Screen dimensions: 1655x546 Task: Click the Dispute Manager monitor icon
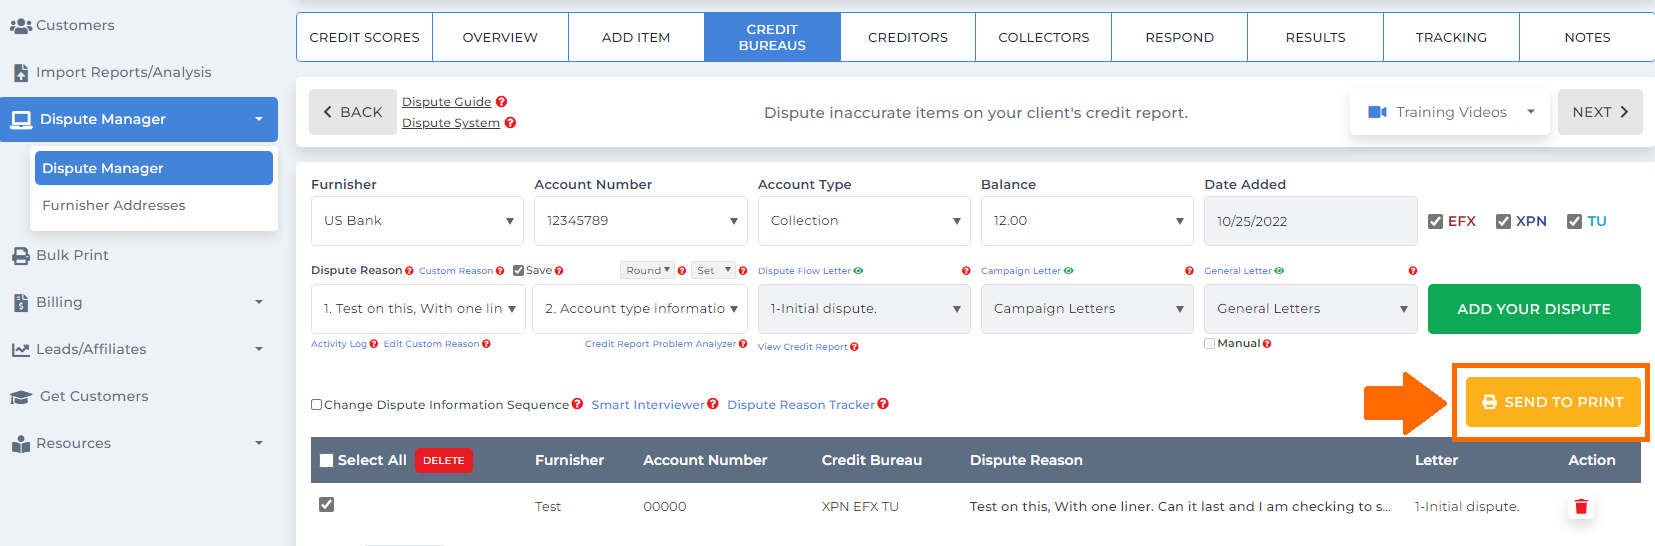point(21,120)
